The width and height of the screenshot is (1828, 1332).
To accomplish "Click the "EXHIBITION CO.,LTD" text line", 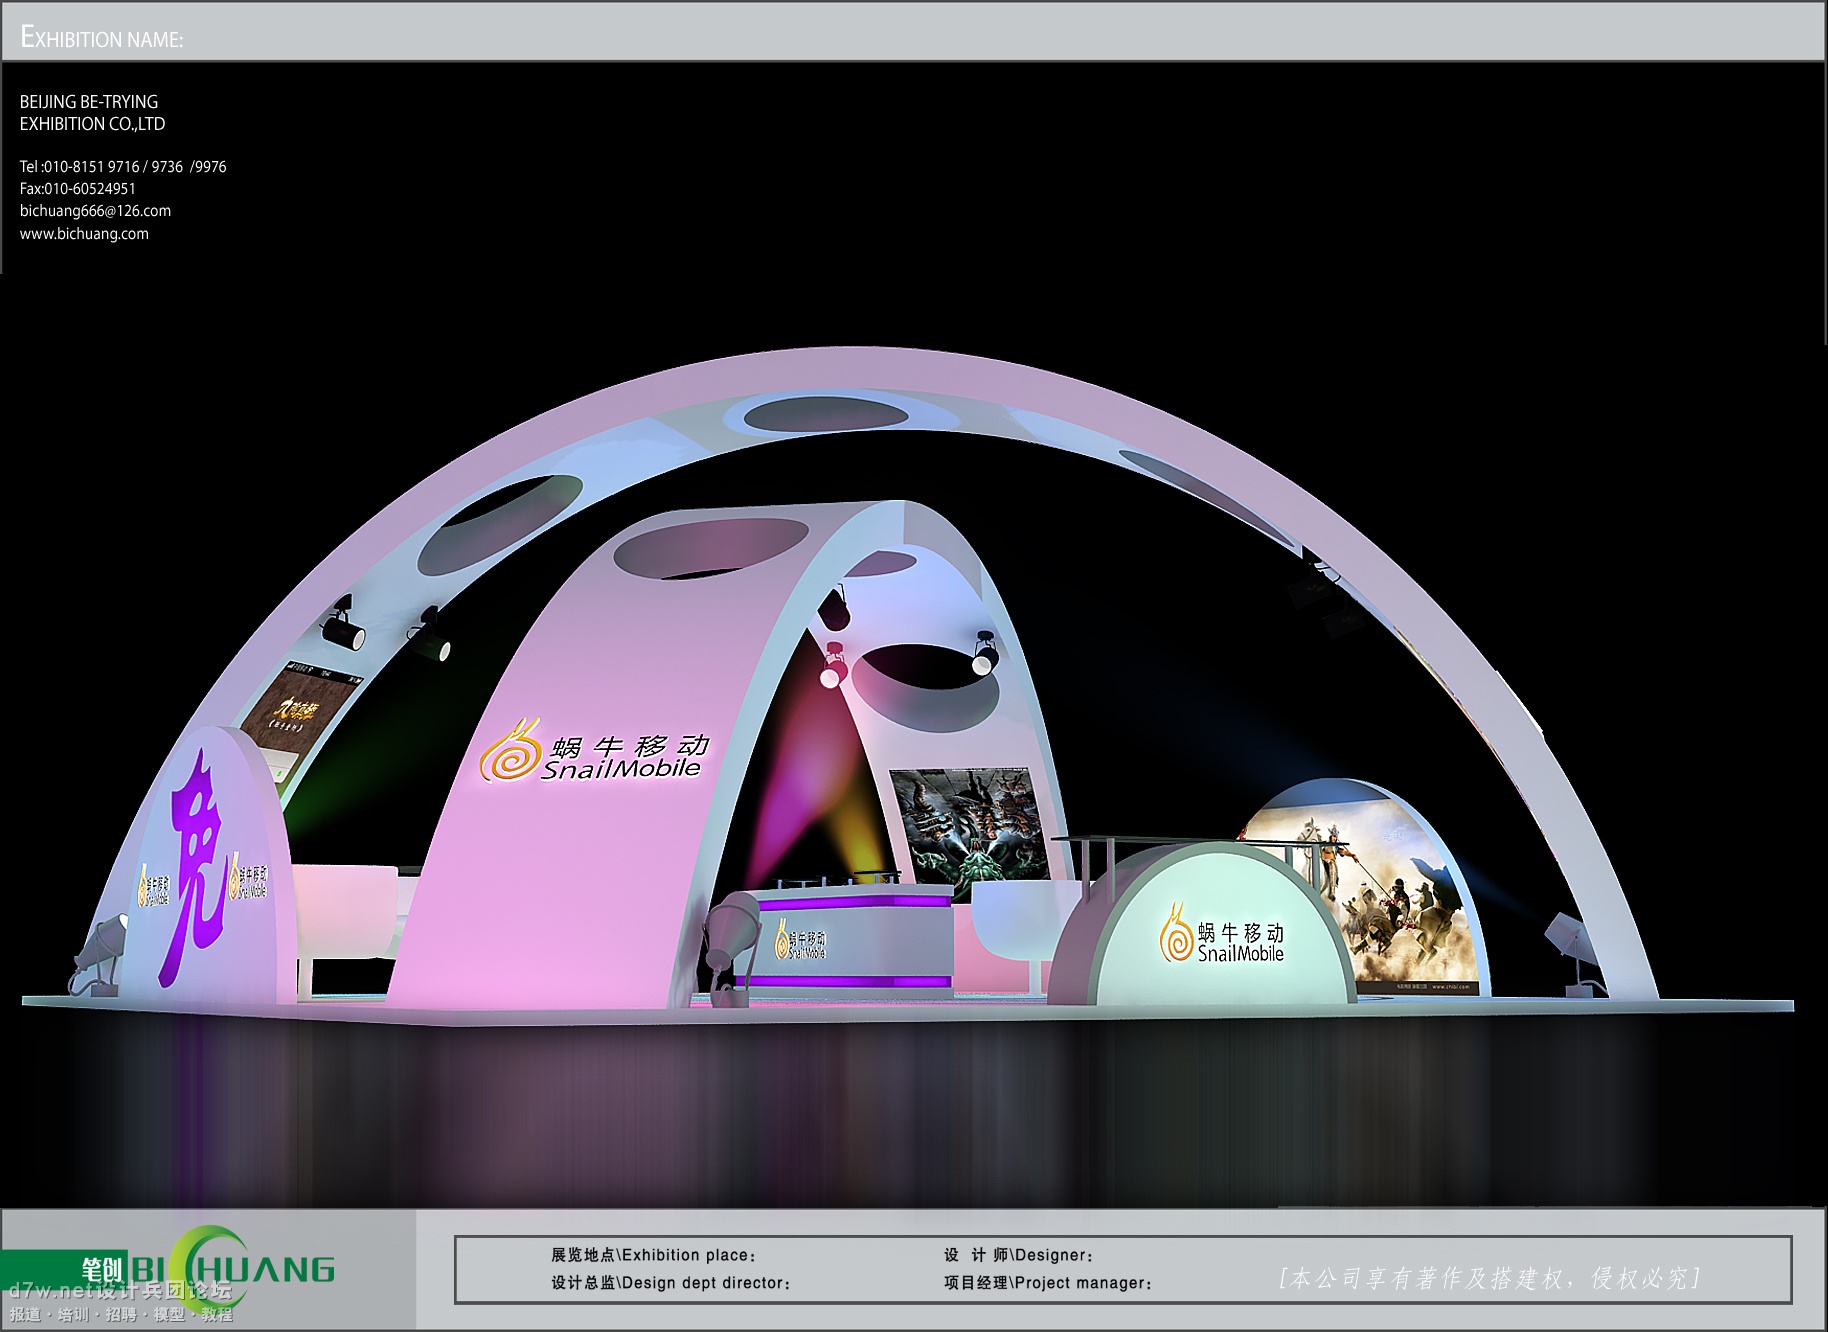I will 92,124.
